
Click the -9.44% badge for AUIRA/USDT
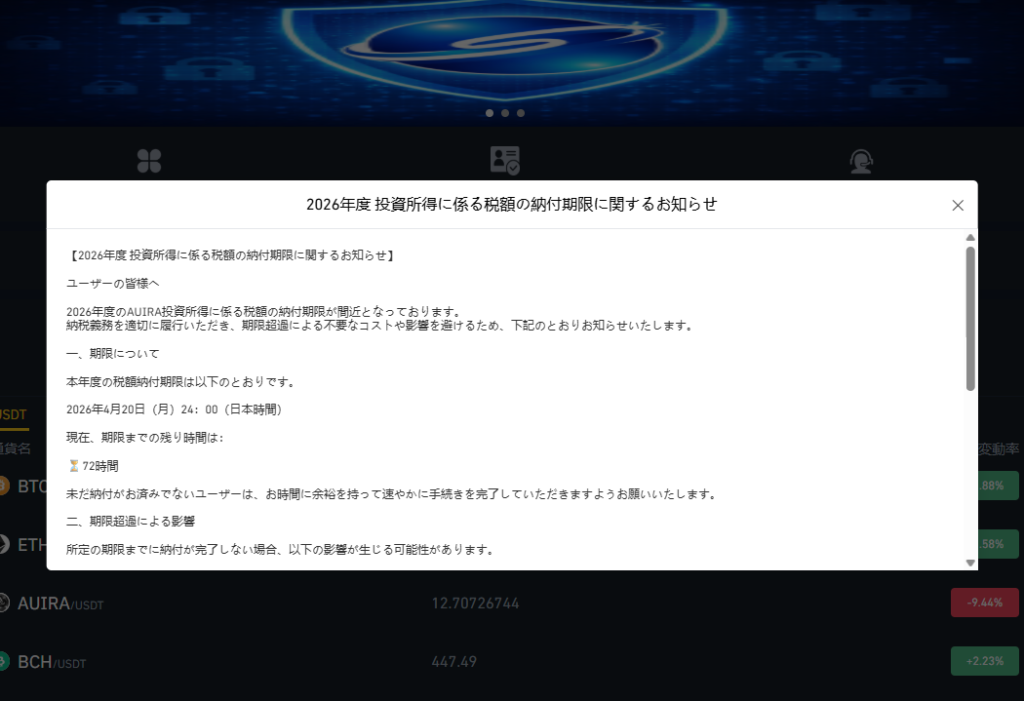click(x=984, y=602)
